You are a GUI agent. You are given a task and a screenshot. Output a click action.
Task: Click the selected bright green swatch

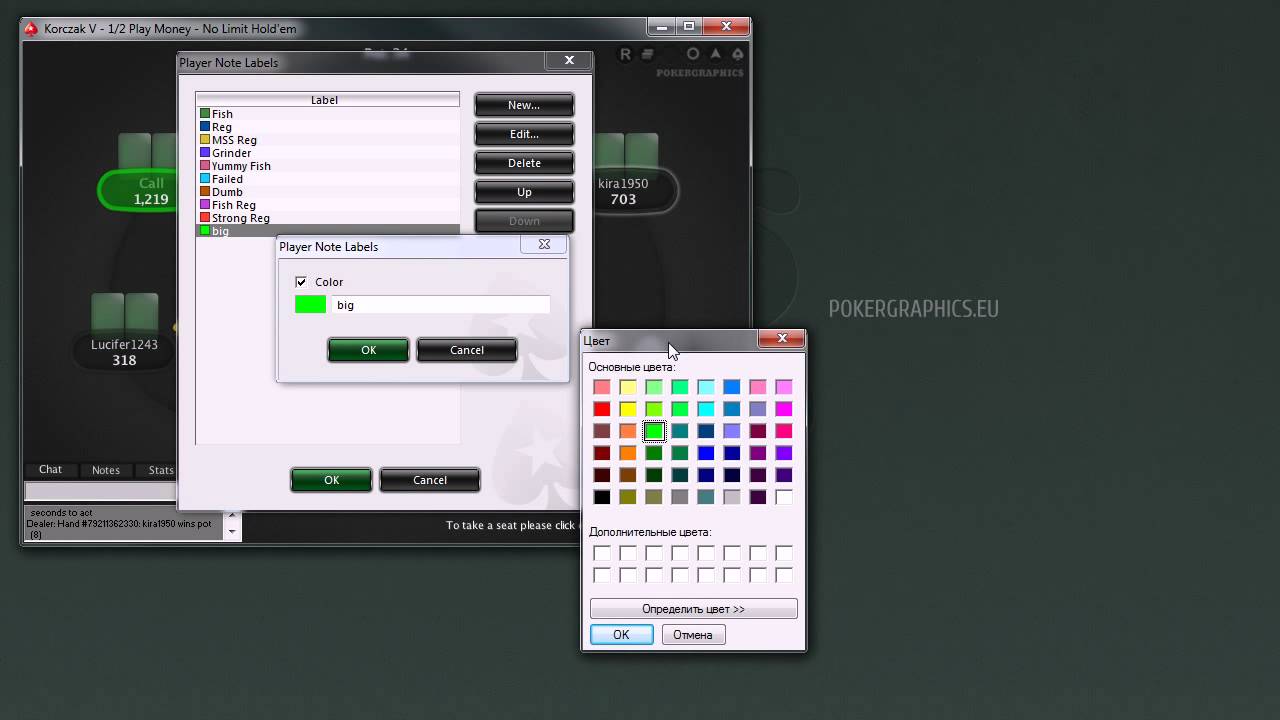point(654,431)
